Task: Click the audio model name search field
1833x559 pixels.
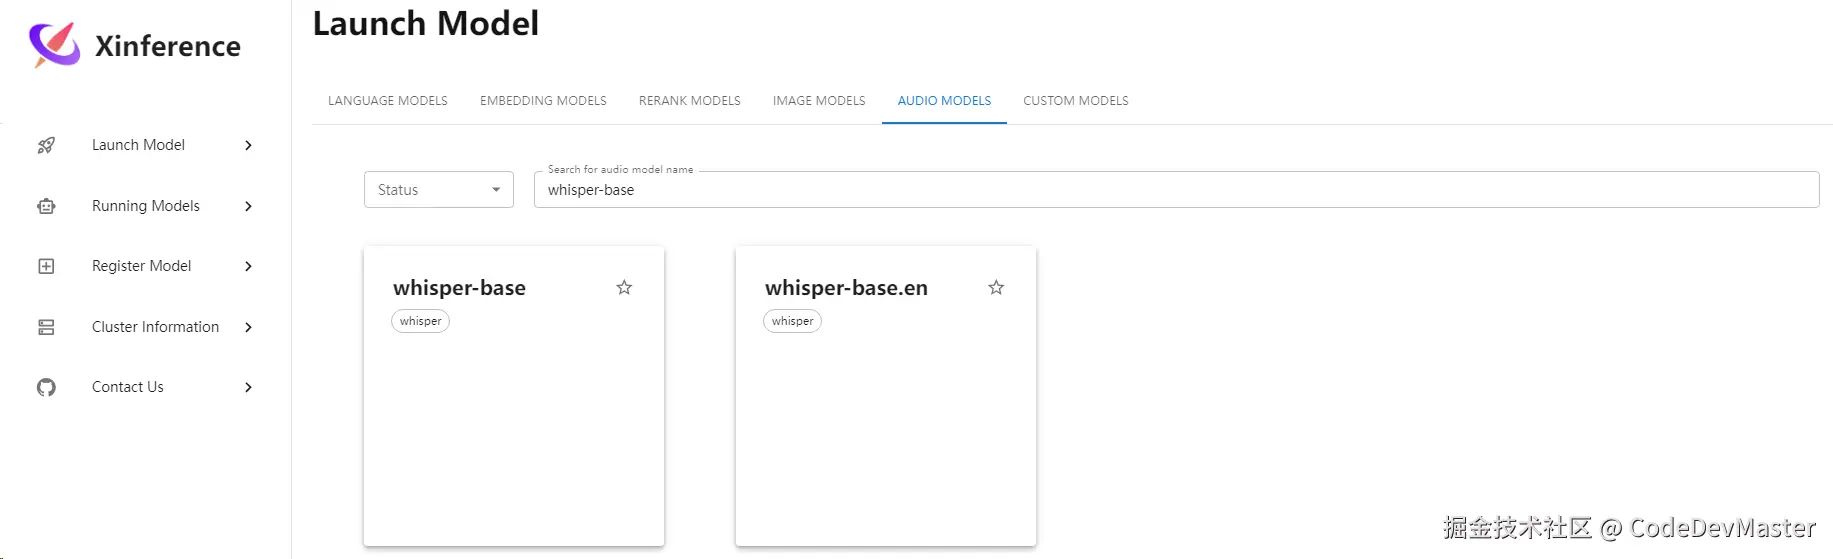Action: click(x=1176, y=190)
